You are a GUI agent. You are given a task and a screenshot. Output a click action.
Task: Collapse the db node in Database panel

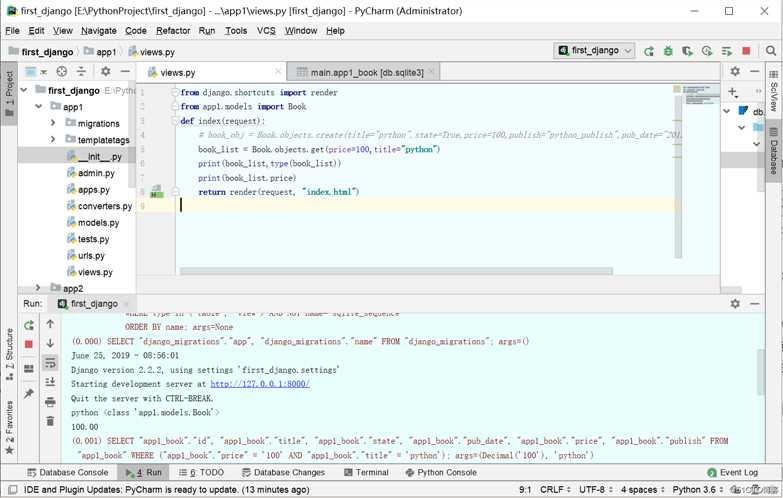pyautogui.click(x=727, y=111)
